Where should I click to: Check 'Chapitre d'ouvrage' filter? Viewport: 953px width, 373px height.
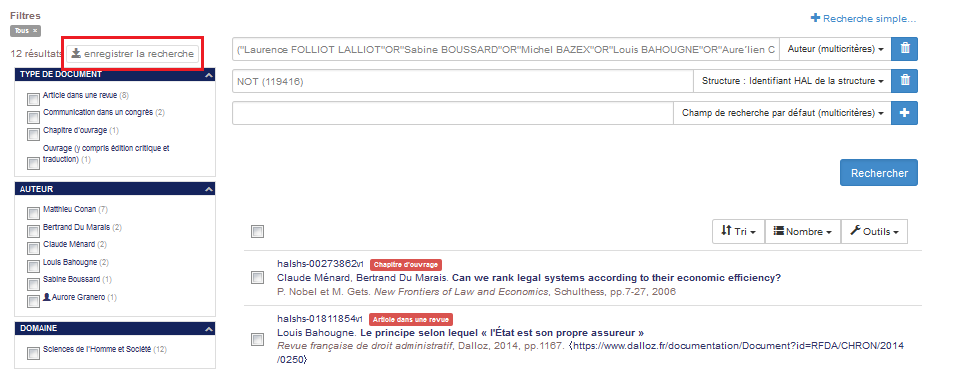(x=34, y=134)
